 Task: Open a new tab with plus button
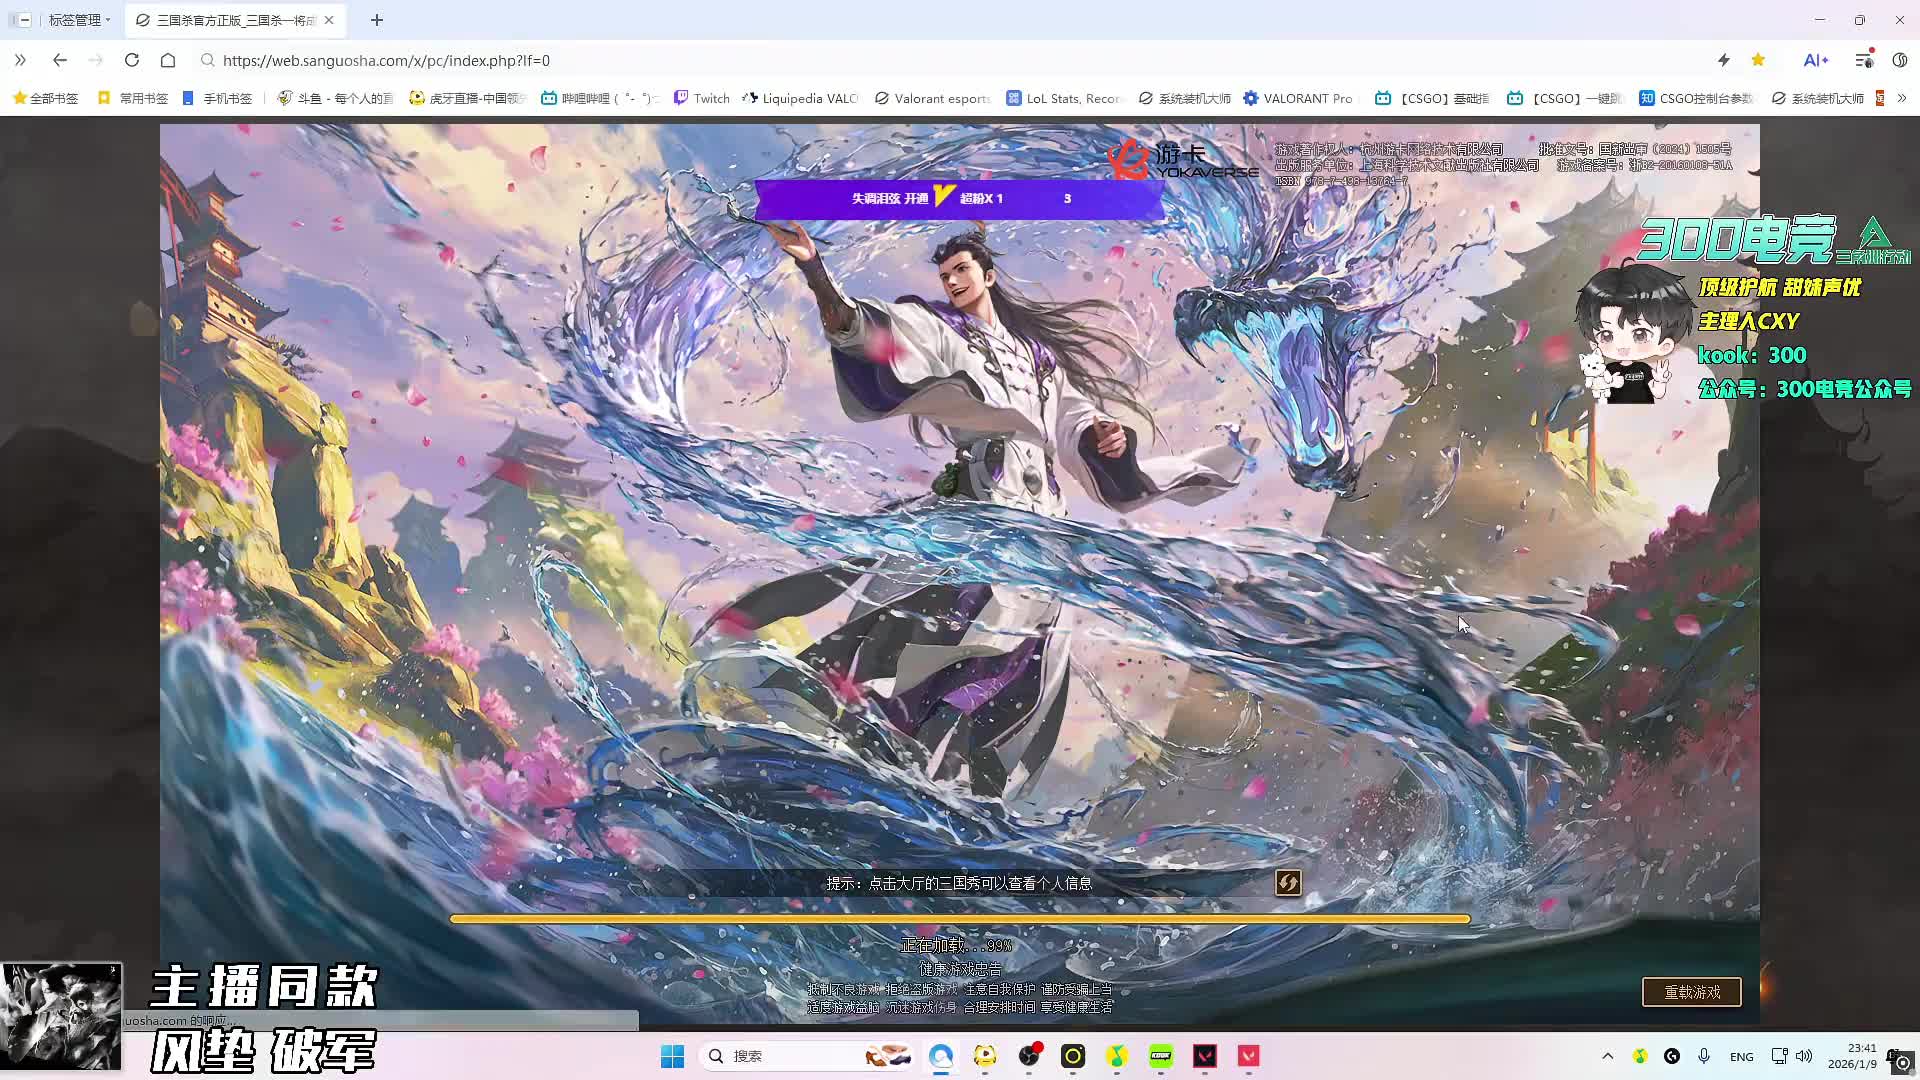pyautogui.click(x=377, y=20)
